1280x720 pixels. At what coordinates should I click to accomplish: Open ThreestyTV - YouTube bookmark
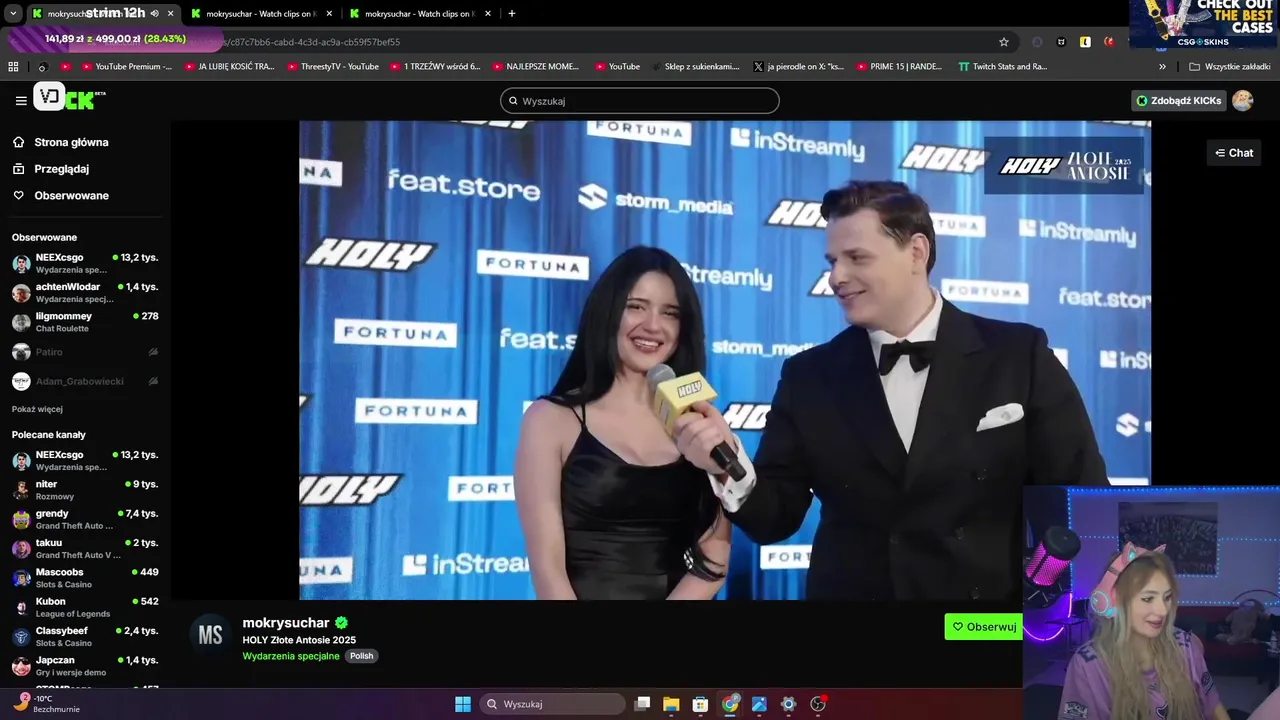click(x=333, y=67)
